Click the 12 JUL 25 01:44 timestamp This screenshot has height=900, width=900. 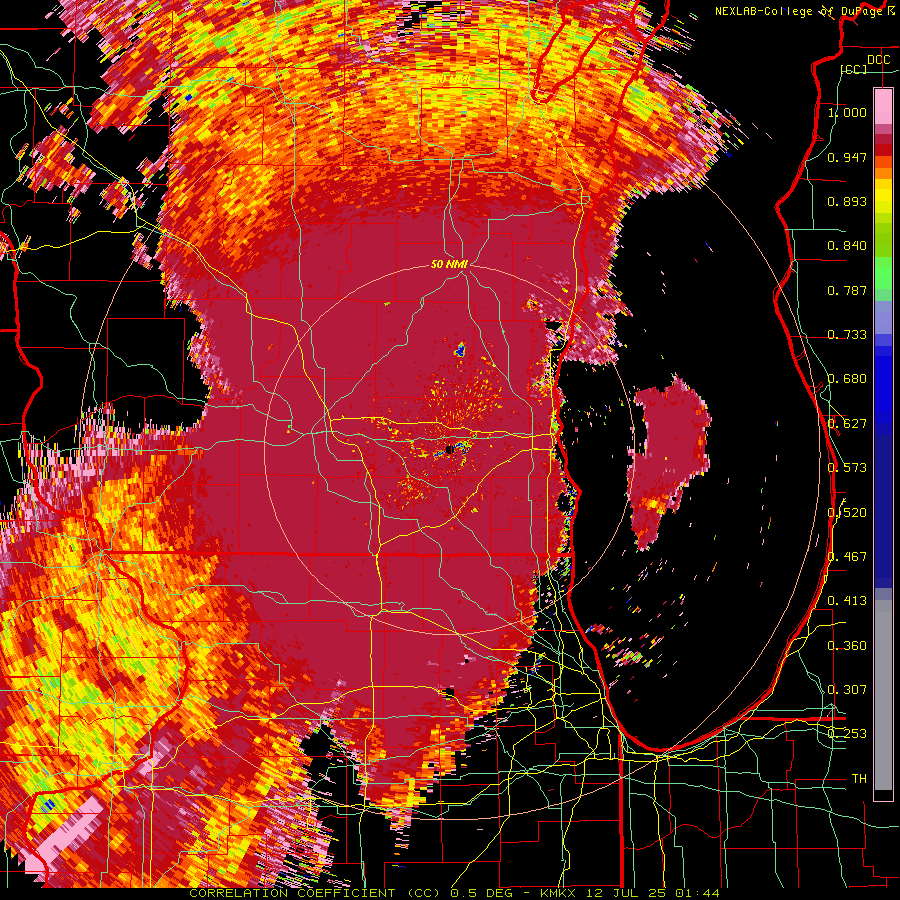(653, 893)
